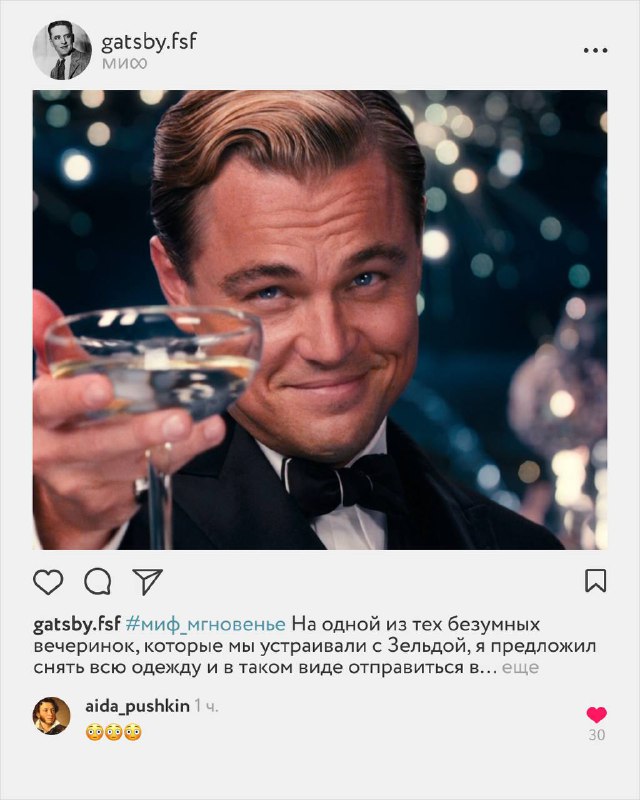Click the caption text about Зельдой parties

pos(314,646)
